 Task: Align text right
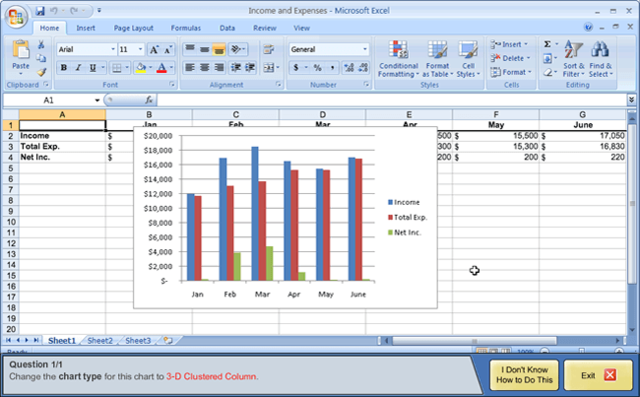pos(219,67)
